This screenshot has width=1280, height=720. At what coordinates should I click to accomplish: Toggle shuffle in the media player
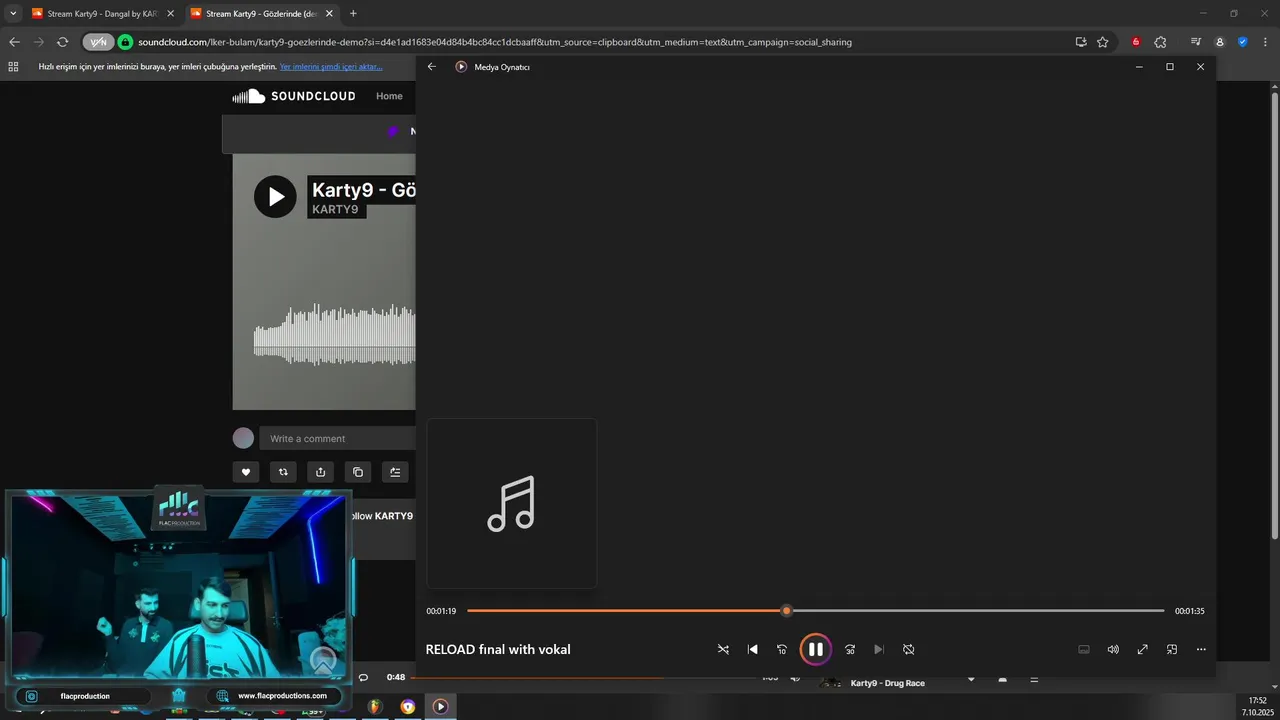coord(723,649)
